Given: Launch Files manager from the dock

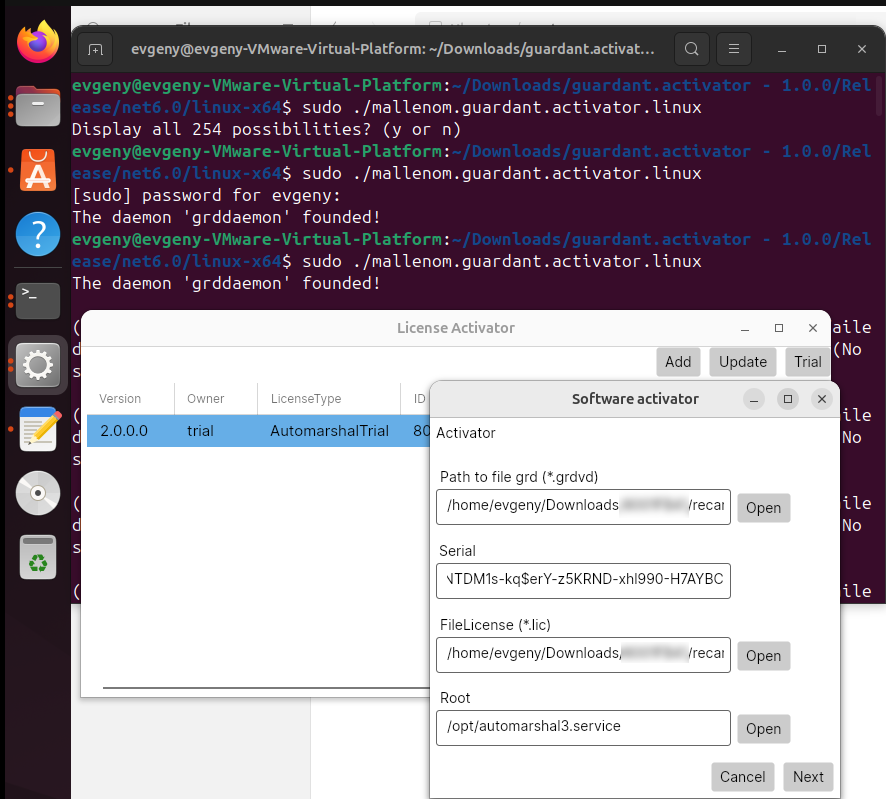Looking at the screenshot, I should [38, 105].
